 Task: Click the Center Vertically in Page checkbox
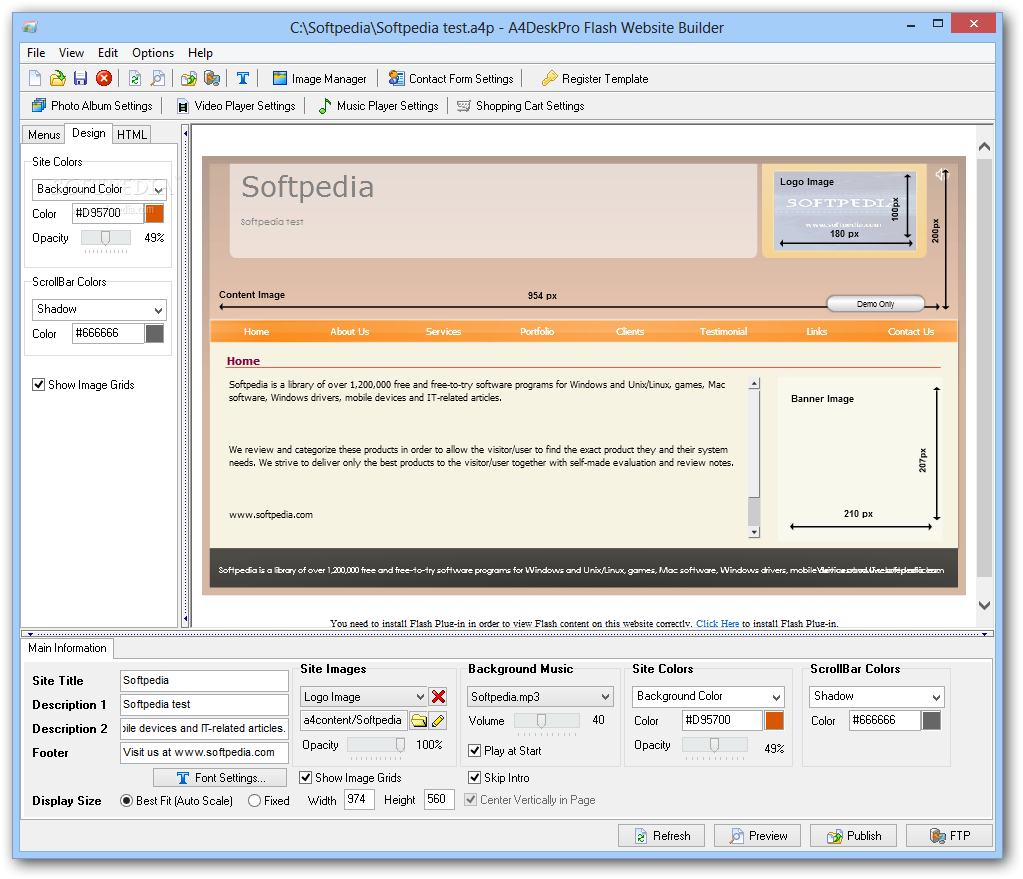pos(470,800)
